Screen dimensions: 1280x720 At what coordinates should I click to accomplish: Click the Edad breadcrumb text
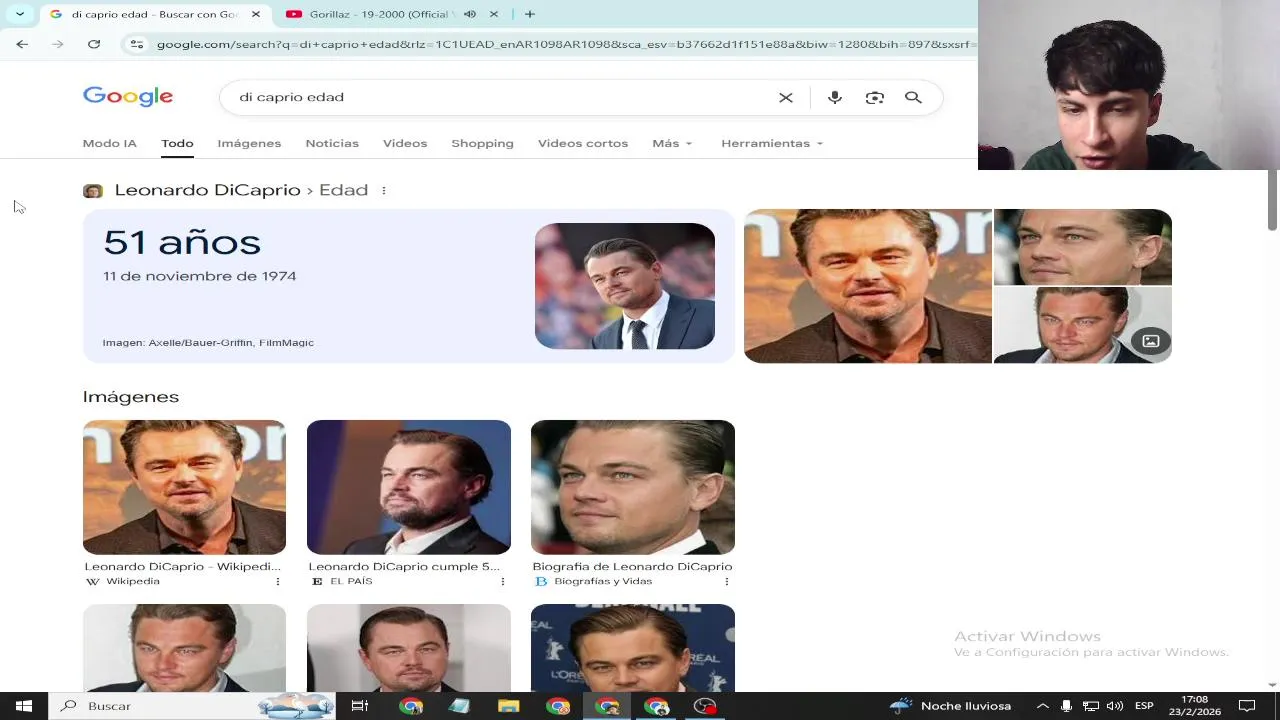coord(343,190)
